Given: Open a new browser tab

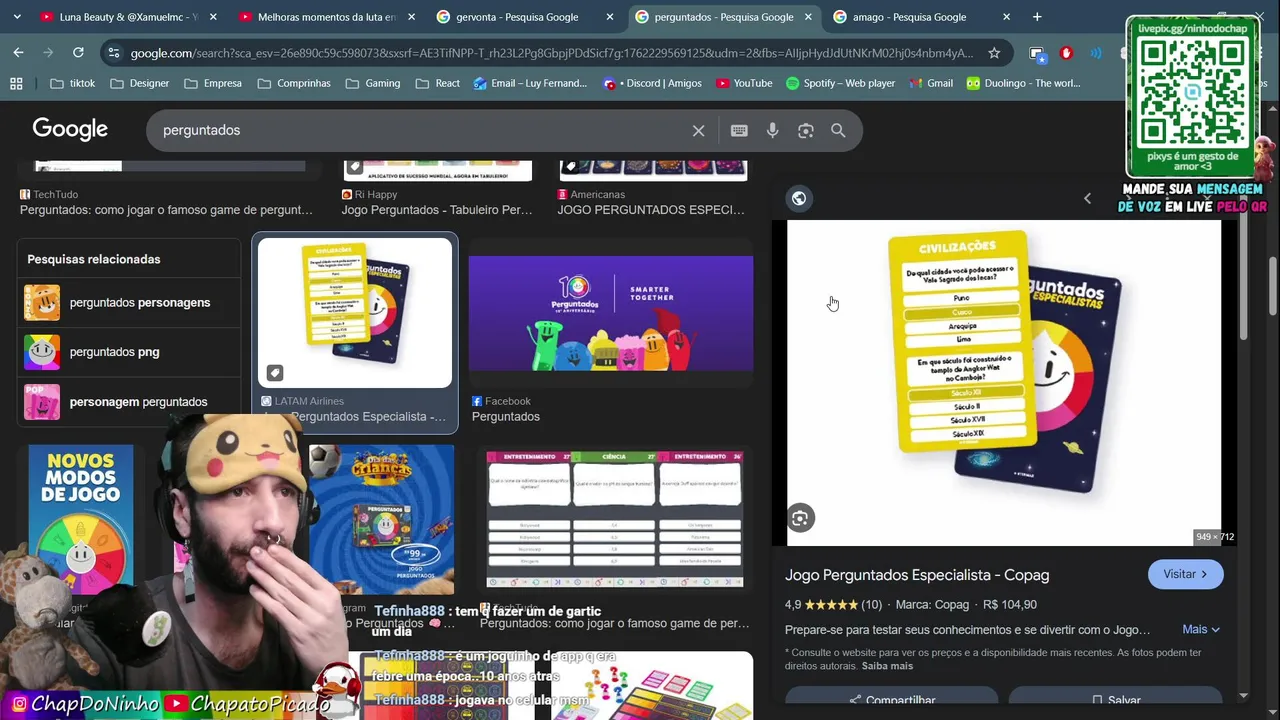Looking at the screenshot, I should pos(1037,17).
